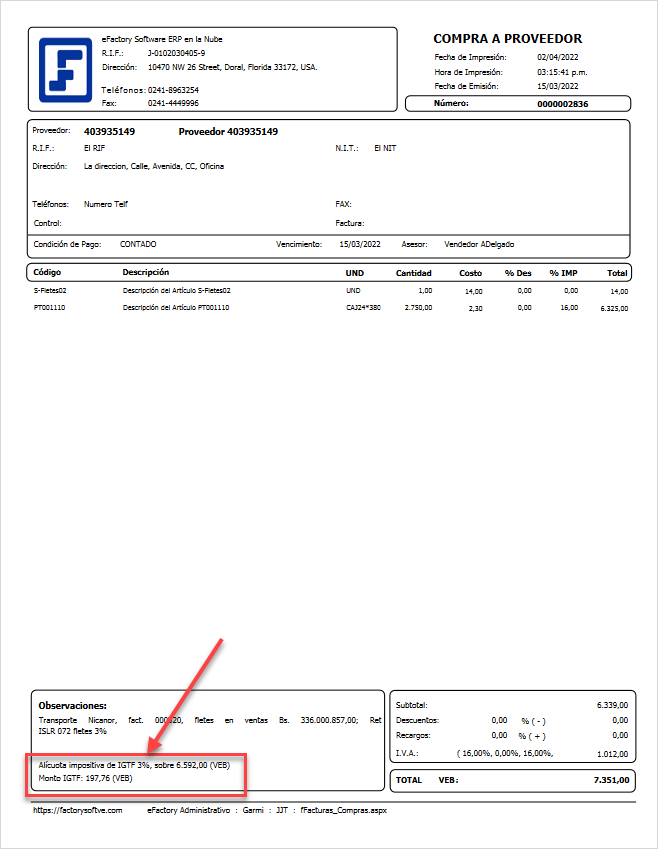
Task: Click the https://factorysoftve.com link in footer
Action: click(77, 811)
